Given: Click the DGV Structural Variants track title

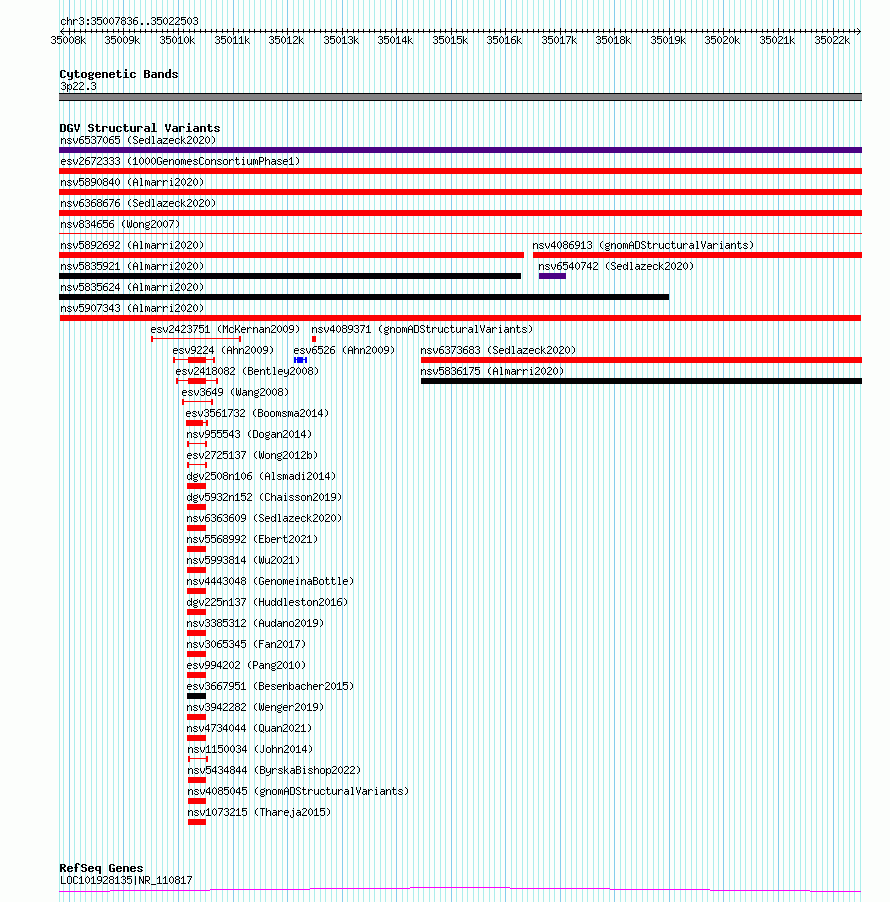Looking at the screenshot, I should pyautogui.click(x=140, y=128).
